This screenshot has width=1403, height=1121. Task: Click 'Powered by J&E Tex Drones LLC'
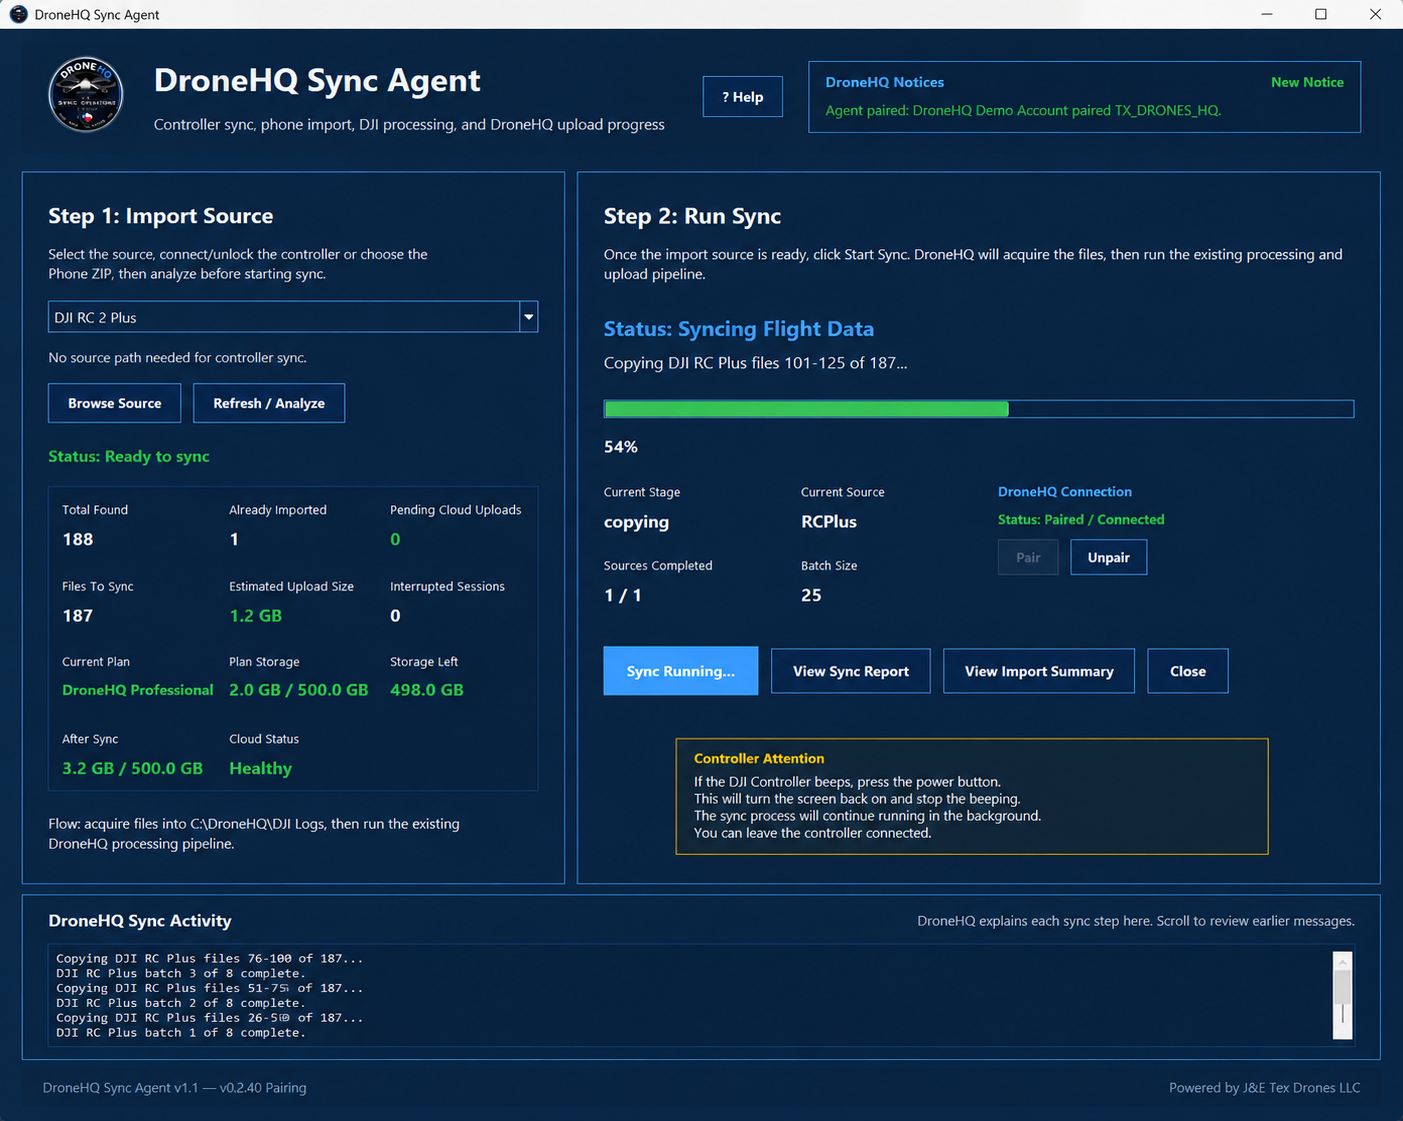pos(1265,1088)
